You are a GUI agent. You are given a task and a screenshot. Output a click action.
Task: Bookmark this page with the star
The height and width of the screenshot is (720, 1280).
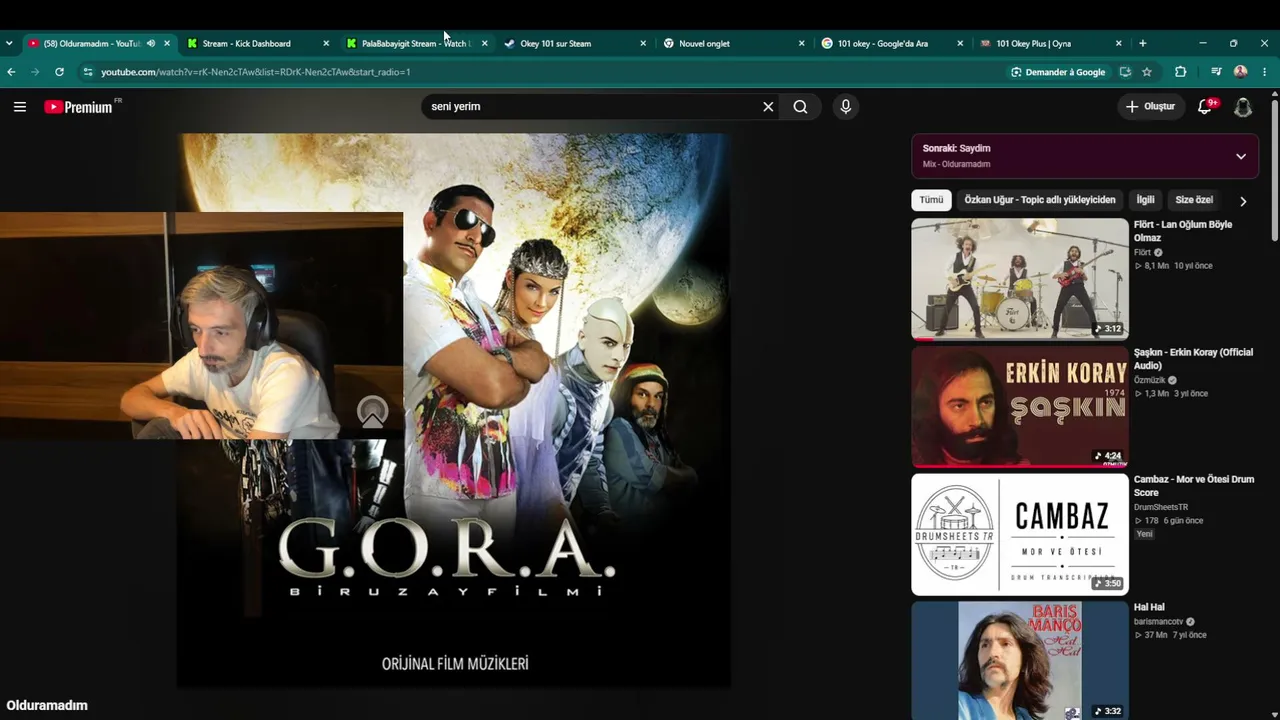1147,72
